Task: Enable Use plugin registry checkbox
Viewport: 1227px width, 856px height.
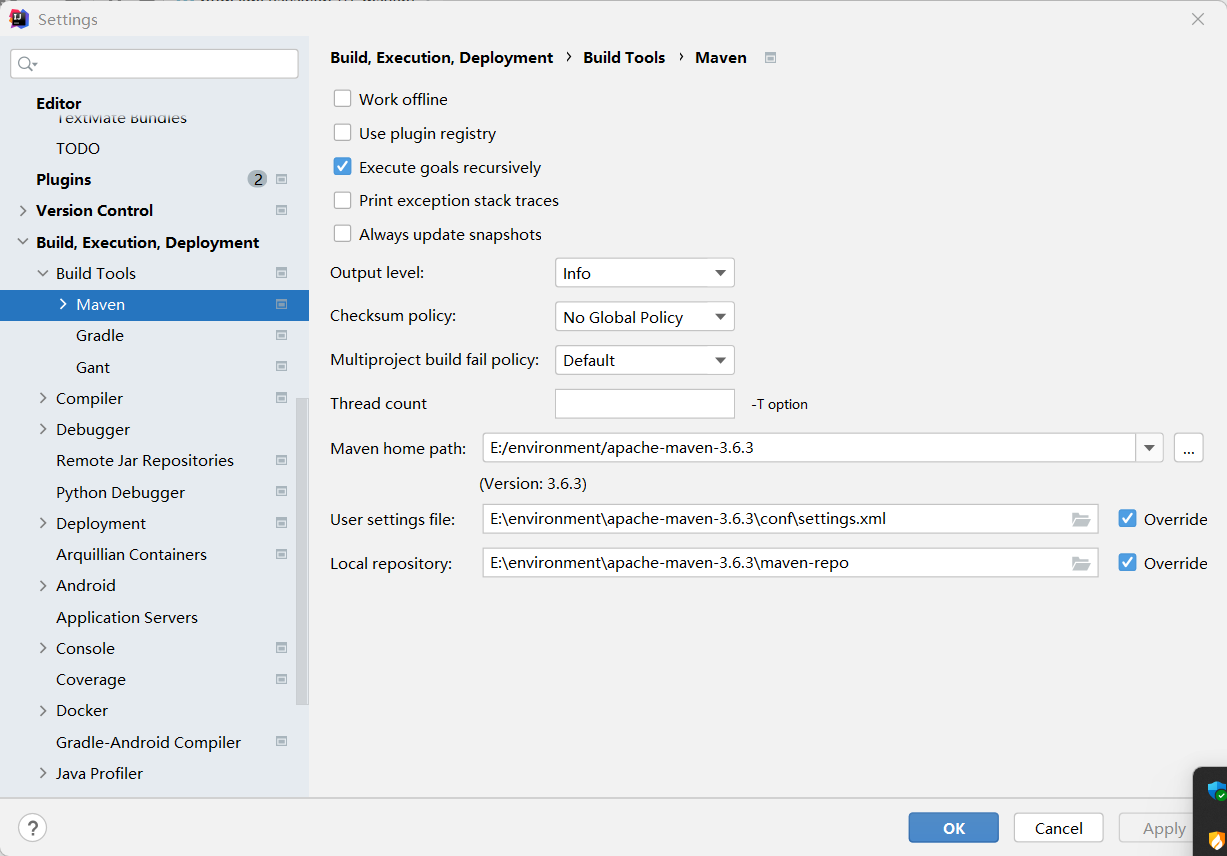Action: point(343,133)
